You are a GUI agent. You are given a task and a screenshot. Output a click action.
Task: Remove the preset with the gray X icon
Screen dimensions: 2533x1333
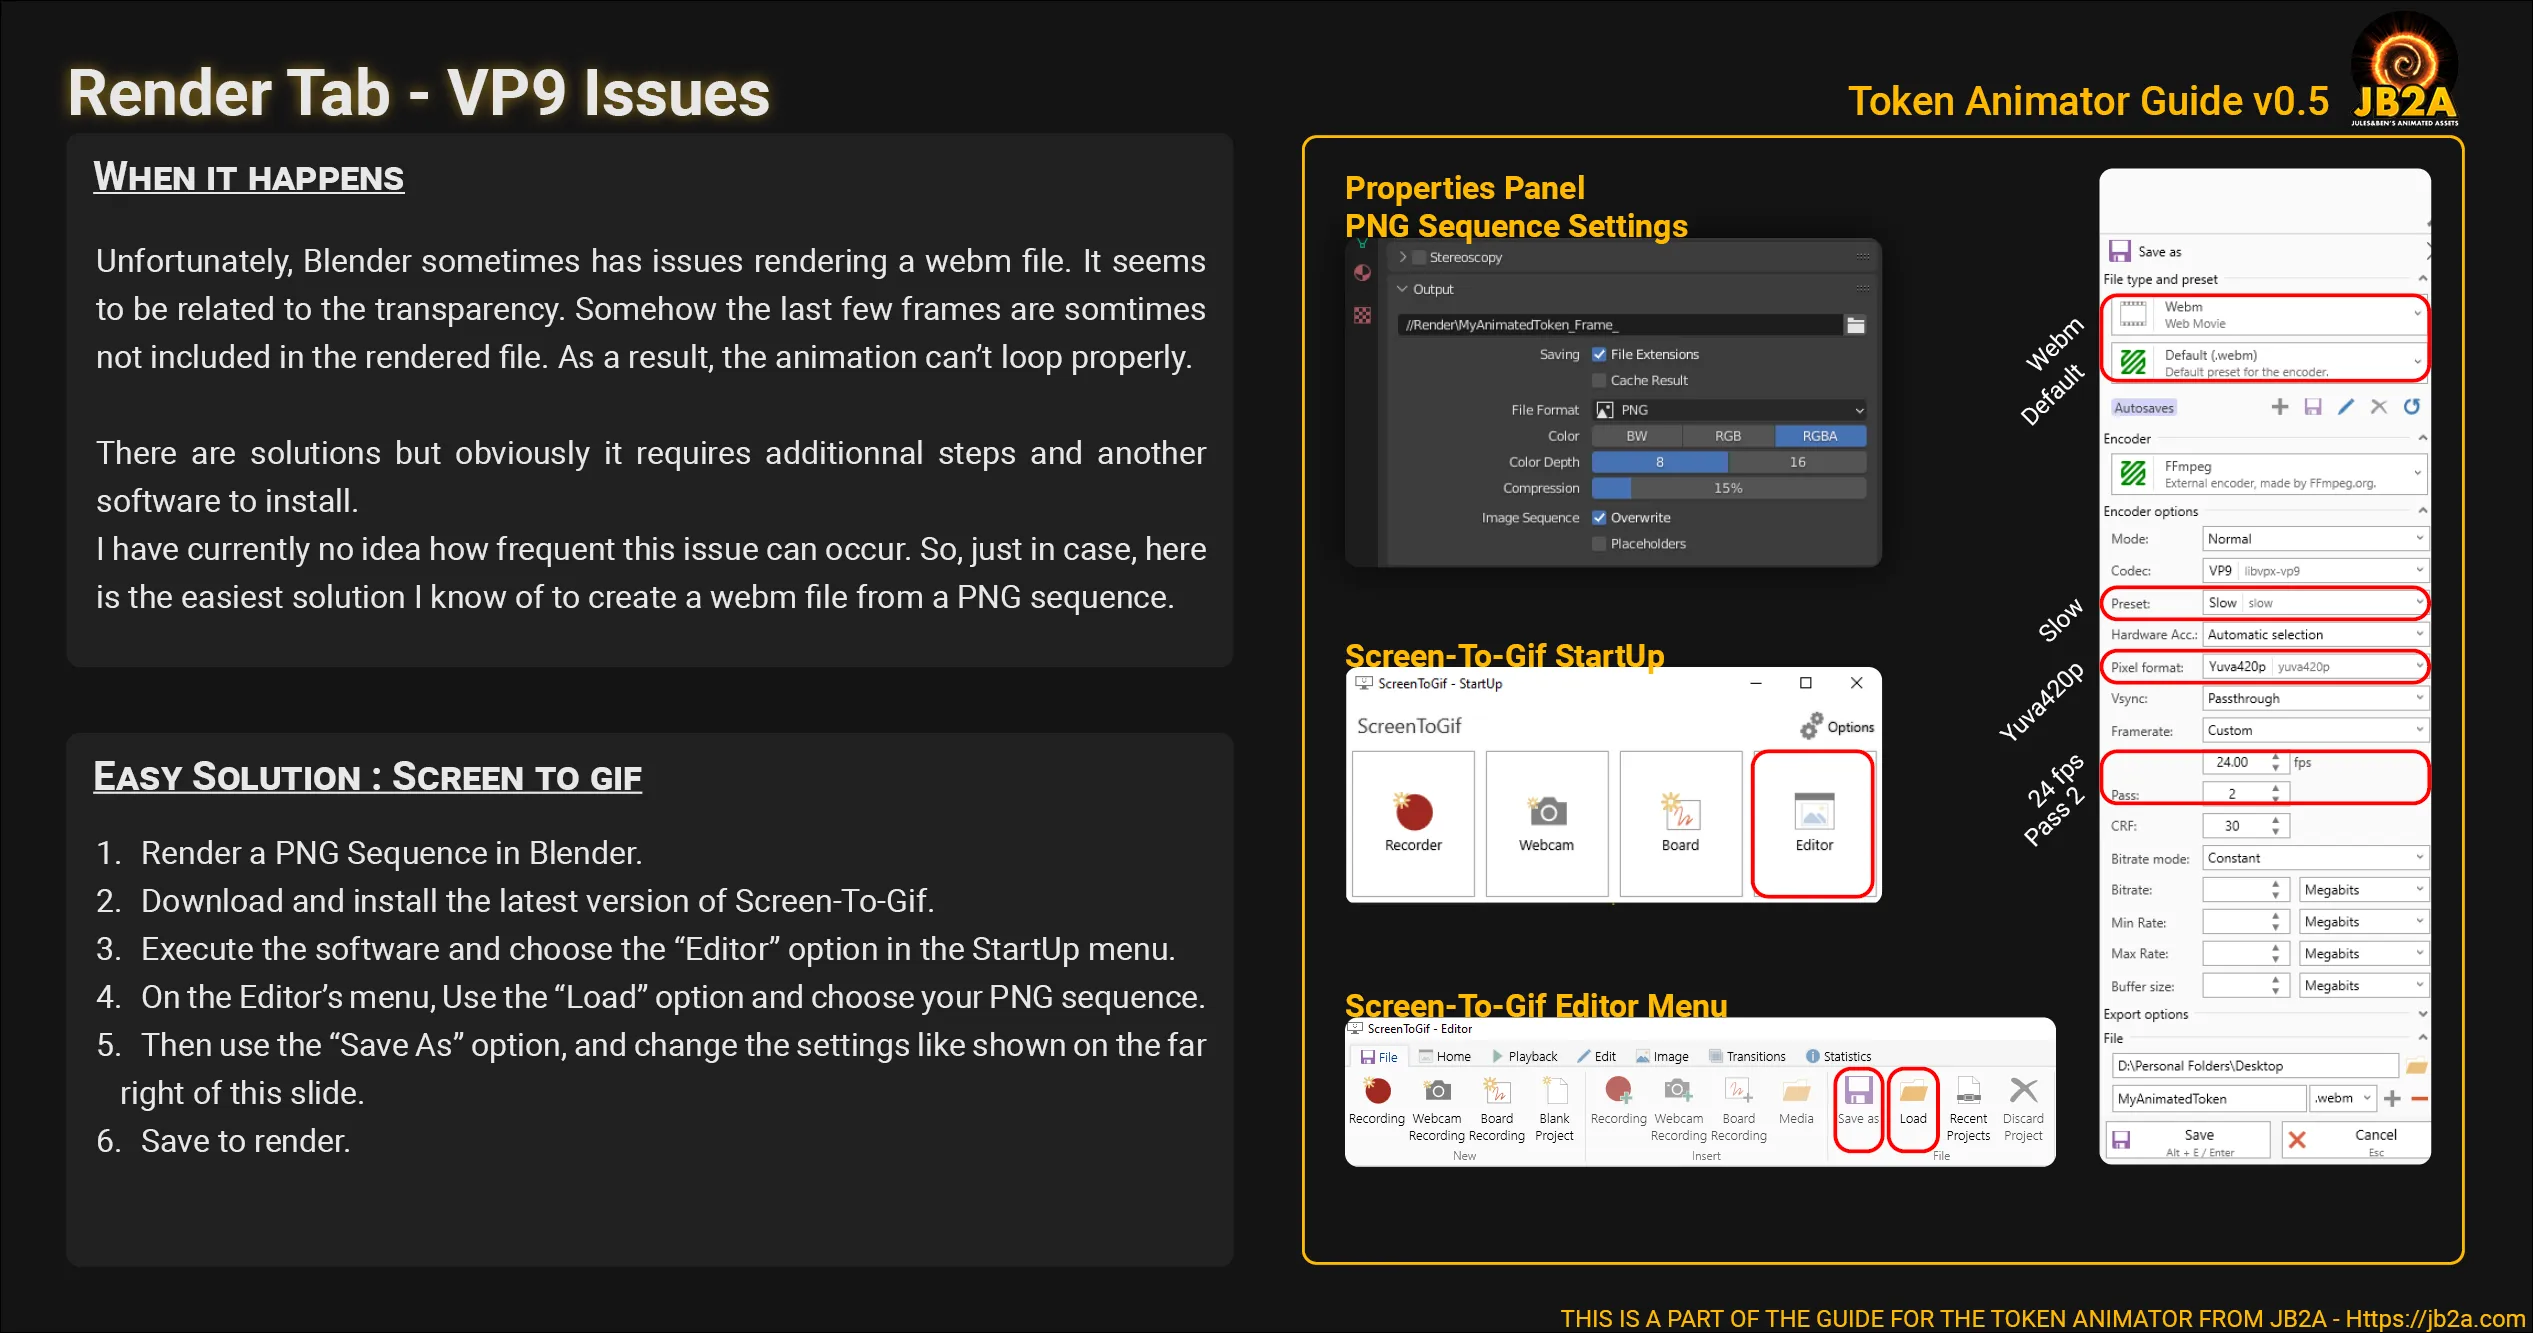click(2379, 407)
